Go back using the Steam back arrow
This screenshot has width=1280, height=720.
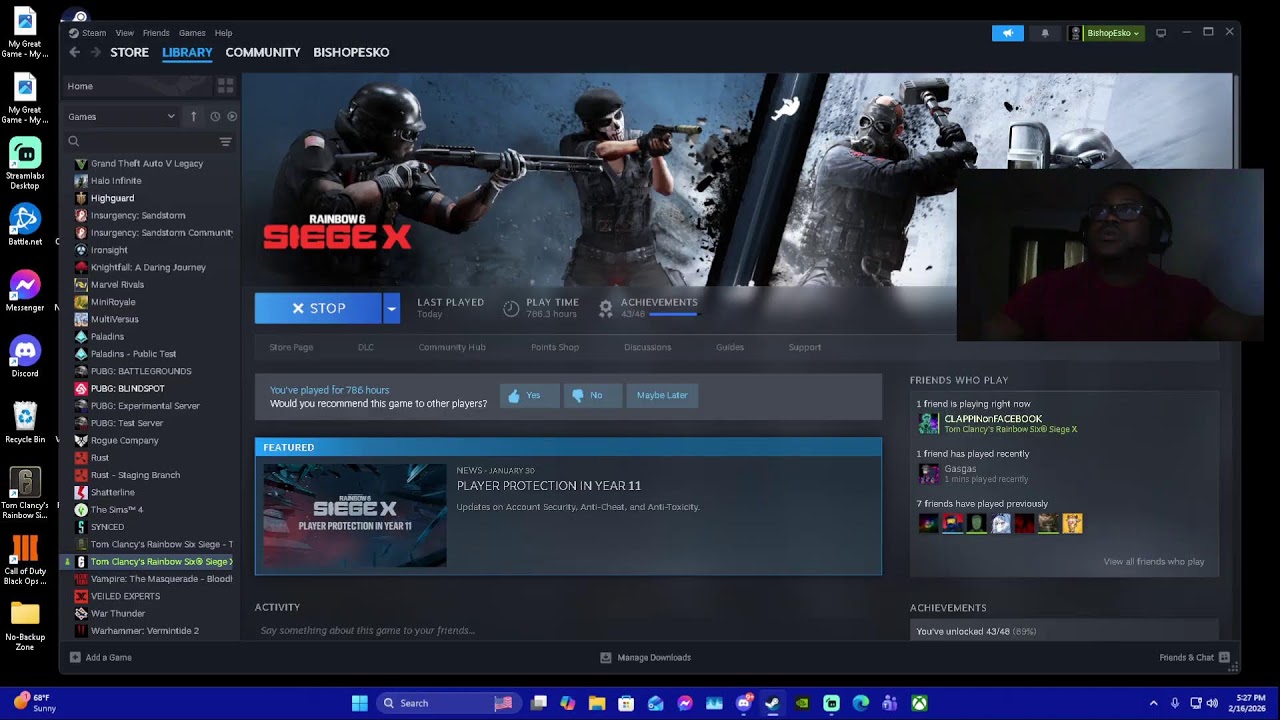74,52
